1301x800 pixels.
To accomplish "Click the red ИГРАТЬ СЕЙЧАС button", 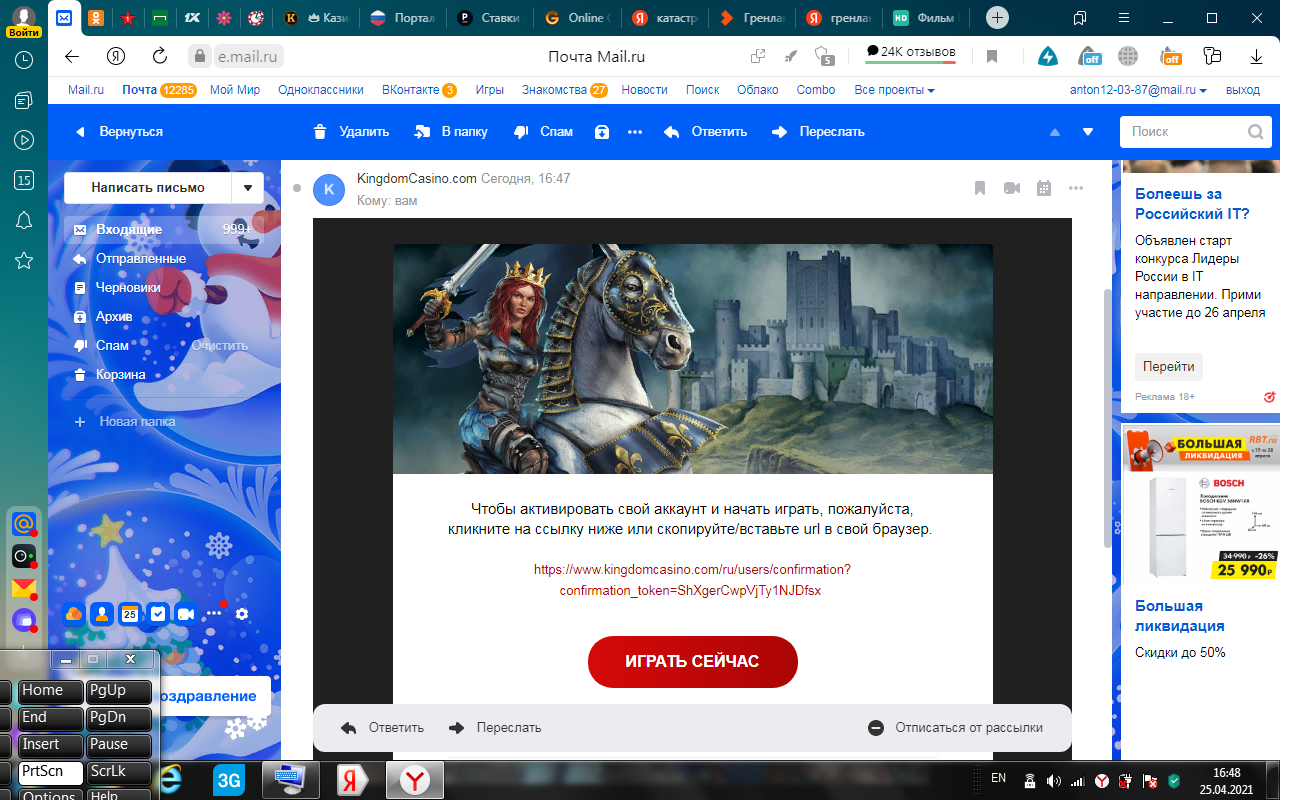I will [692, 662].
